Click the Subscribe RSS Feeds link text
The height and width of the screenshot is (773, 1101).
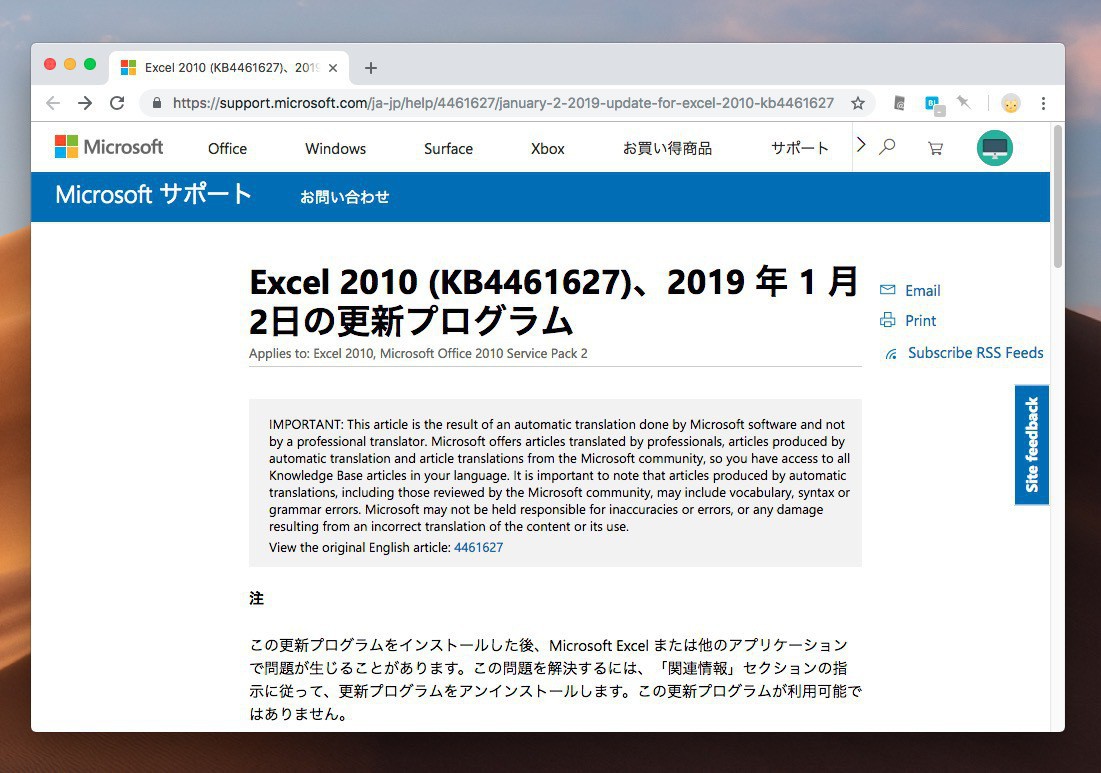click(975, 353)
